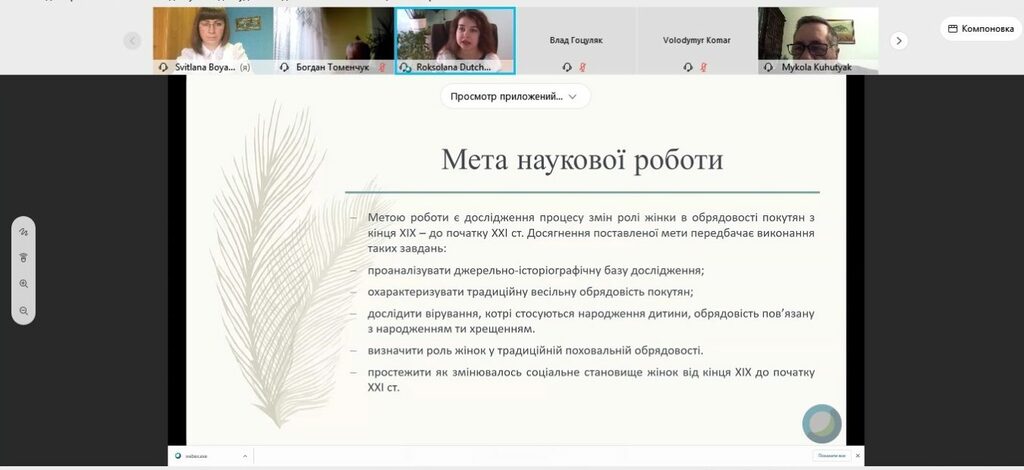Click the webex.exe download file icon
Screen dimensions: 1024x470
(178, 456)
